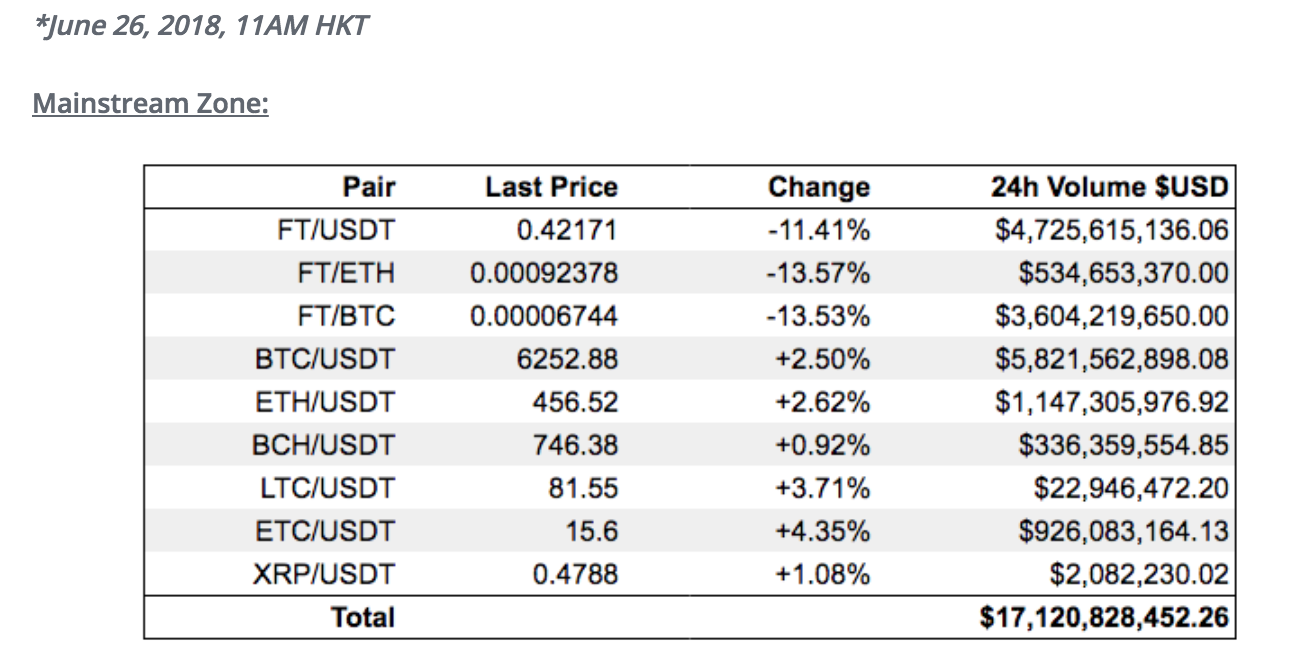This screenshot has height=668, width=1310.
Task: Select the LTC/USDT pair cell
Action: (328, 488)
